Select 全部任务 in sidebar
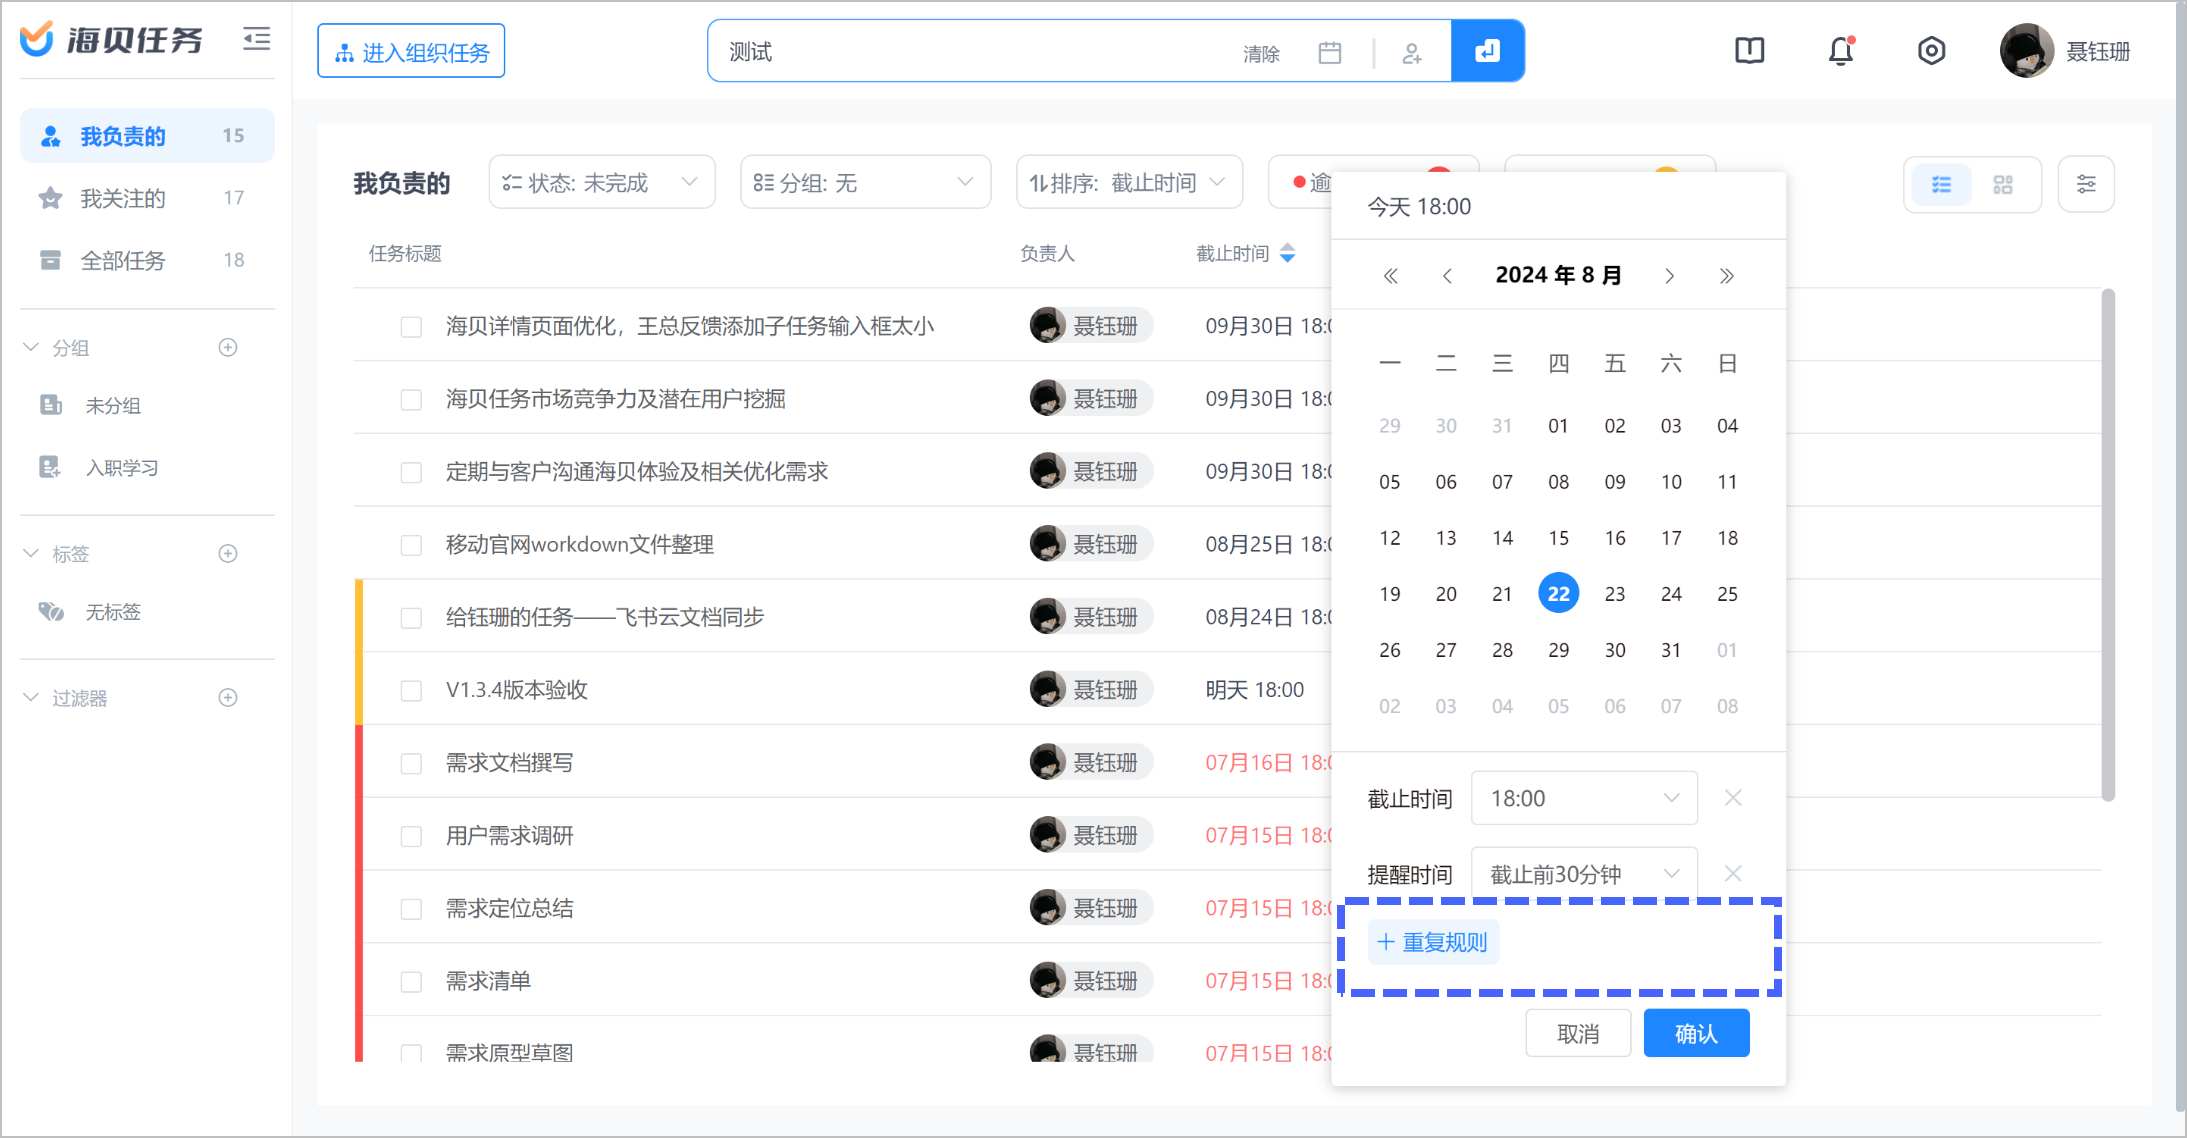 point(147,260)
